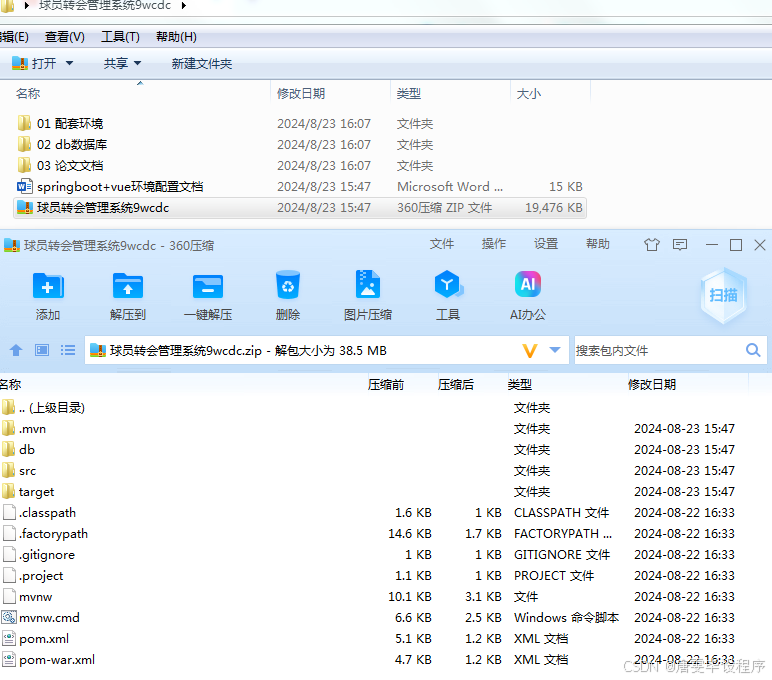Click the 共享 button in Explorer toolbar

pyautogui.click(x=116, y=63)
